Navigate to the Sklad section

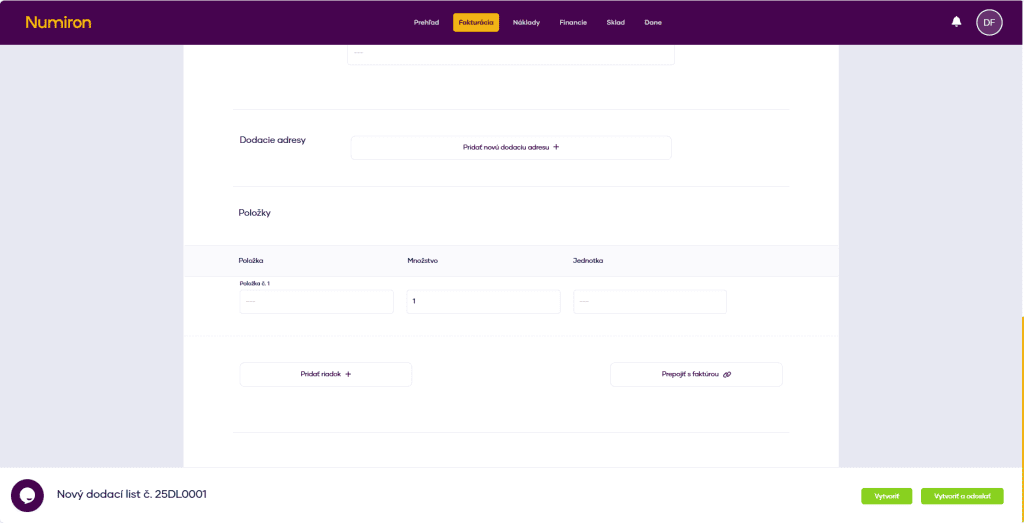[615, 22]
